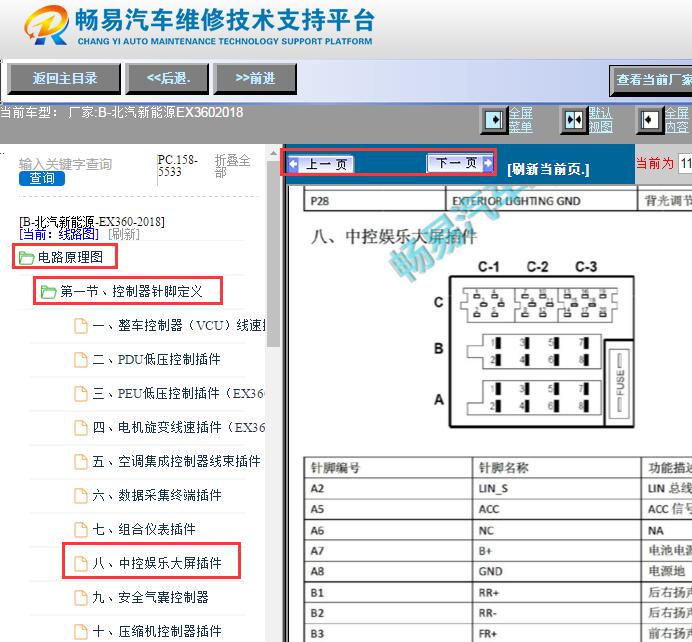The height and width of the screenshot is (642, 692).
Task: Click the [当前：线路图] link
Action: [x=59, y=234]
